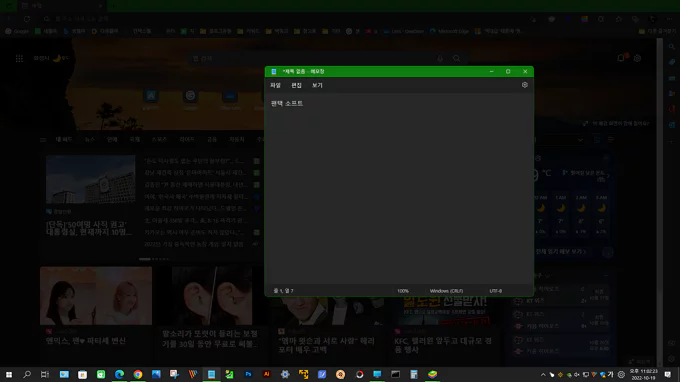Minimize the Notepad window
The height and width of the screenshot is (382, 680).
491,72
